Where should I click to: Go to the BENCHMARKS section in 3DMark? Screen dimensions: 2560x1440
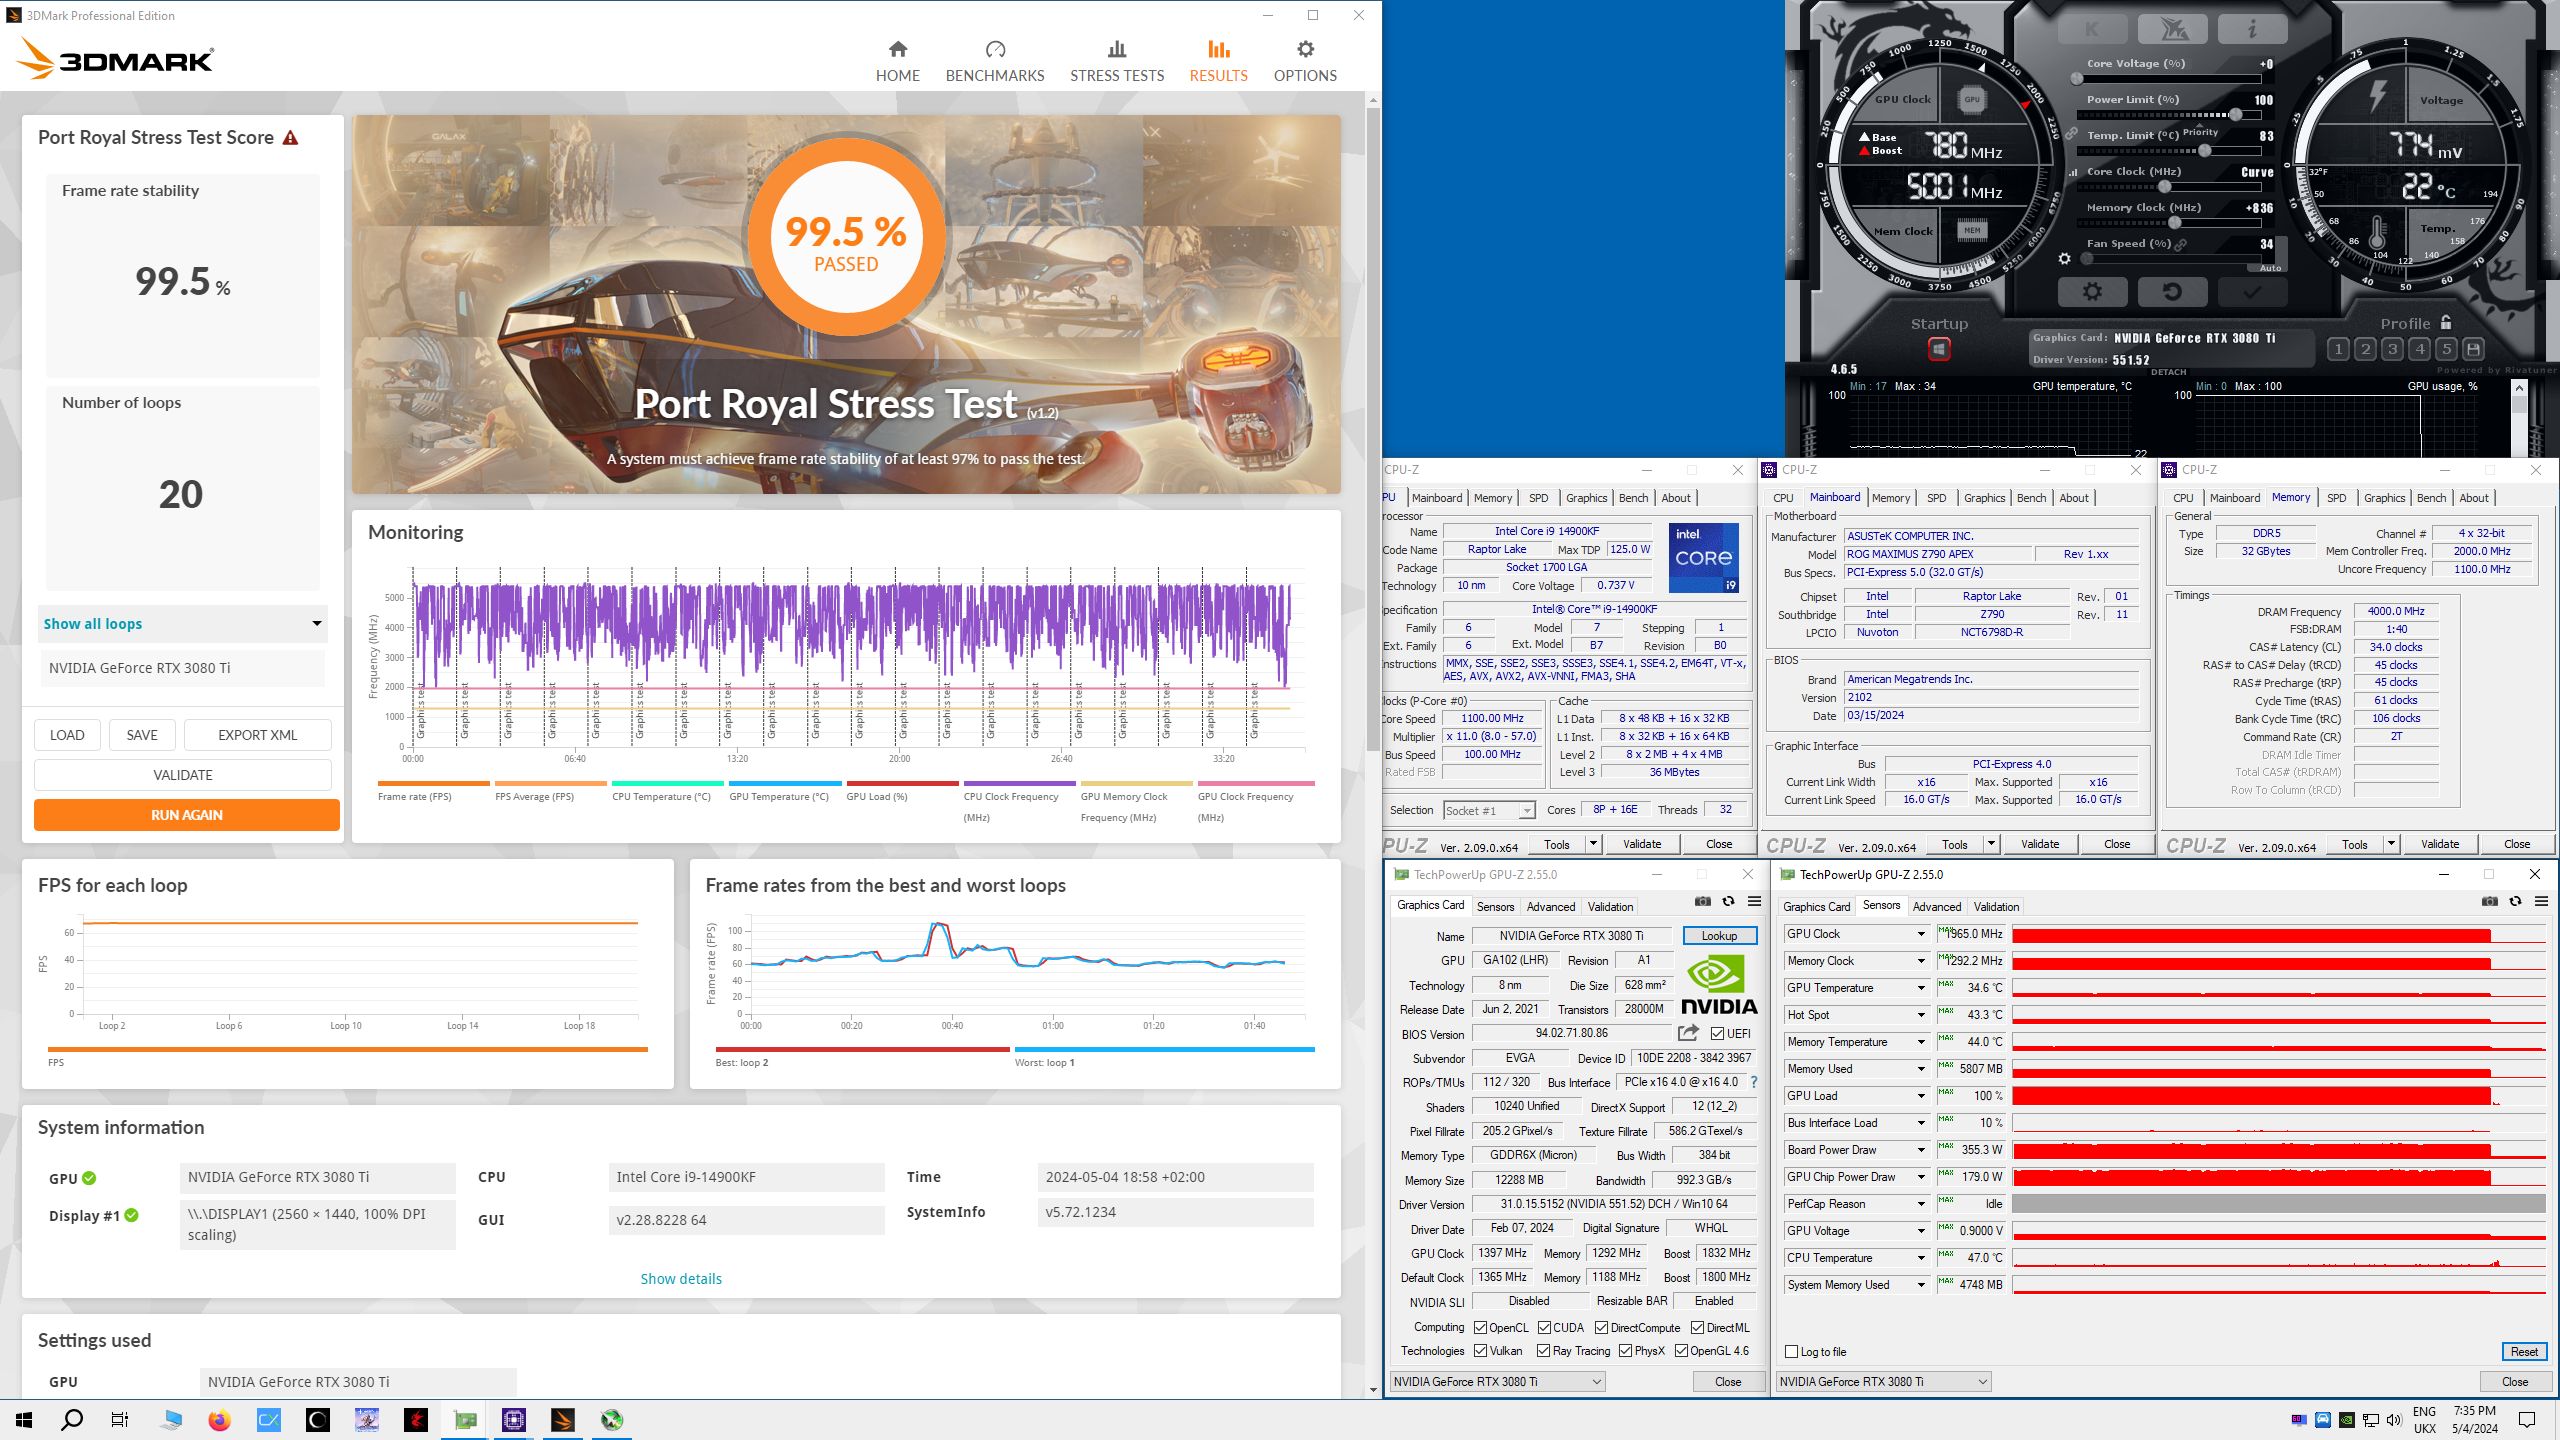[994, 61]
